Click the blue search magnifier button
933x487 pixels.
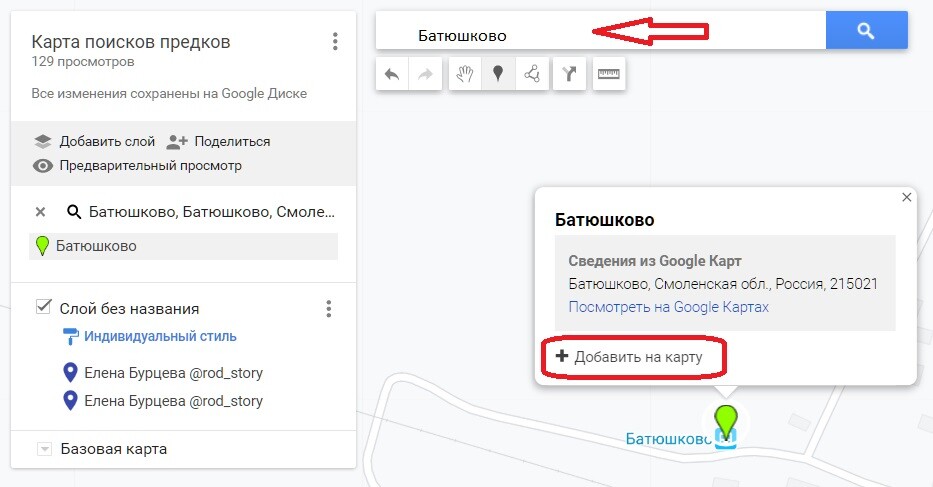pos(866,31)
